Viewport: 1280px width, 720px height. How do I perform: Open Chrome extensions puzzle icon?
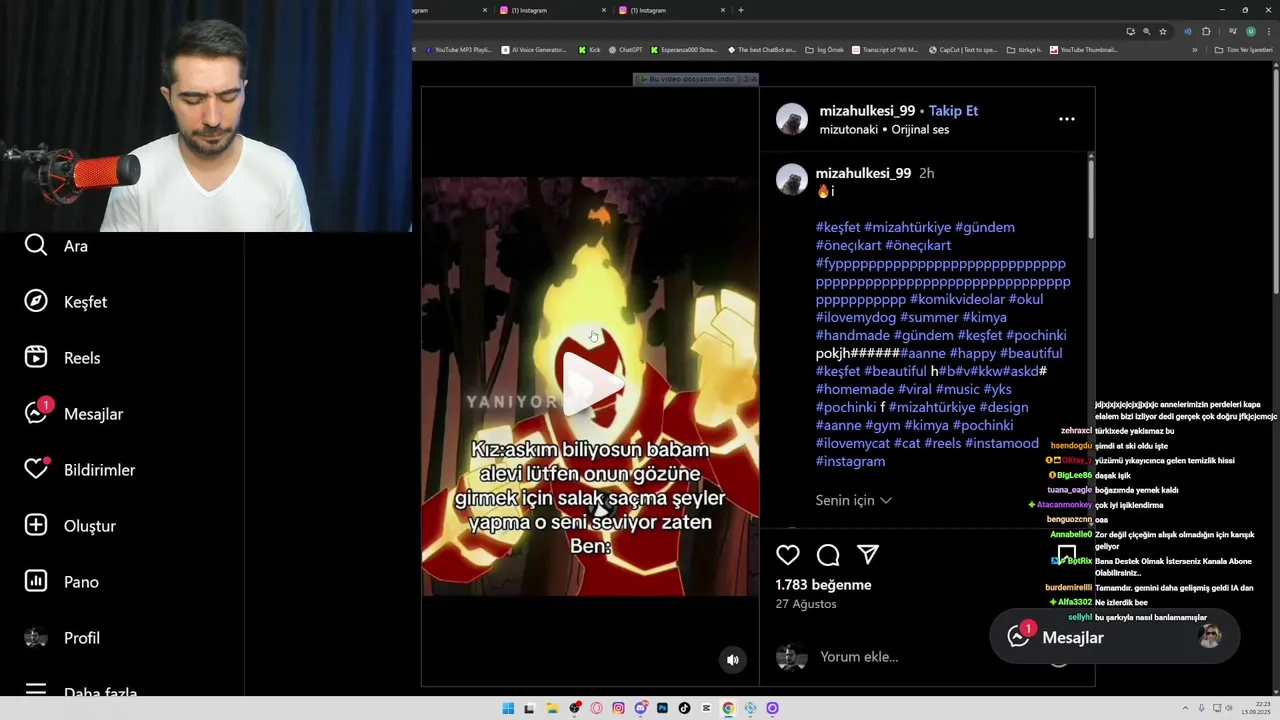[1206, 31]
